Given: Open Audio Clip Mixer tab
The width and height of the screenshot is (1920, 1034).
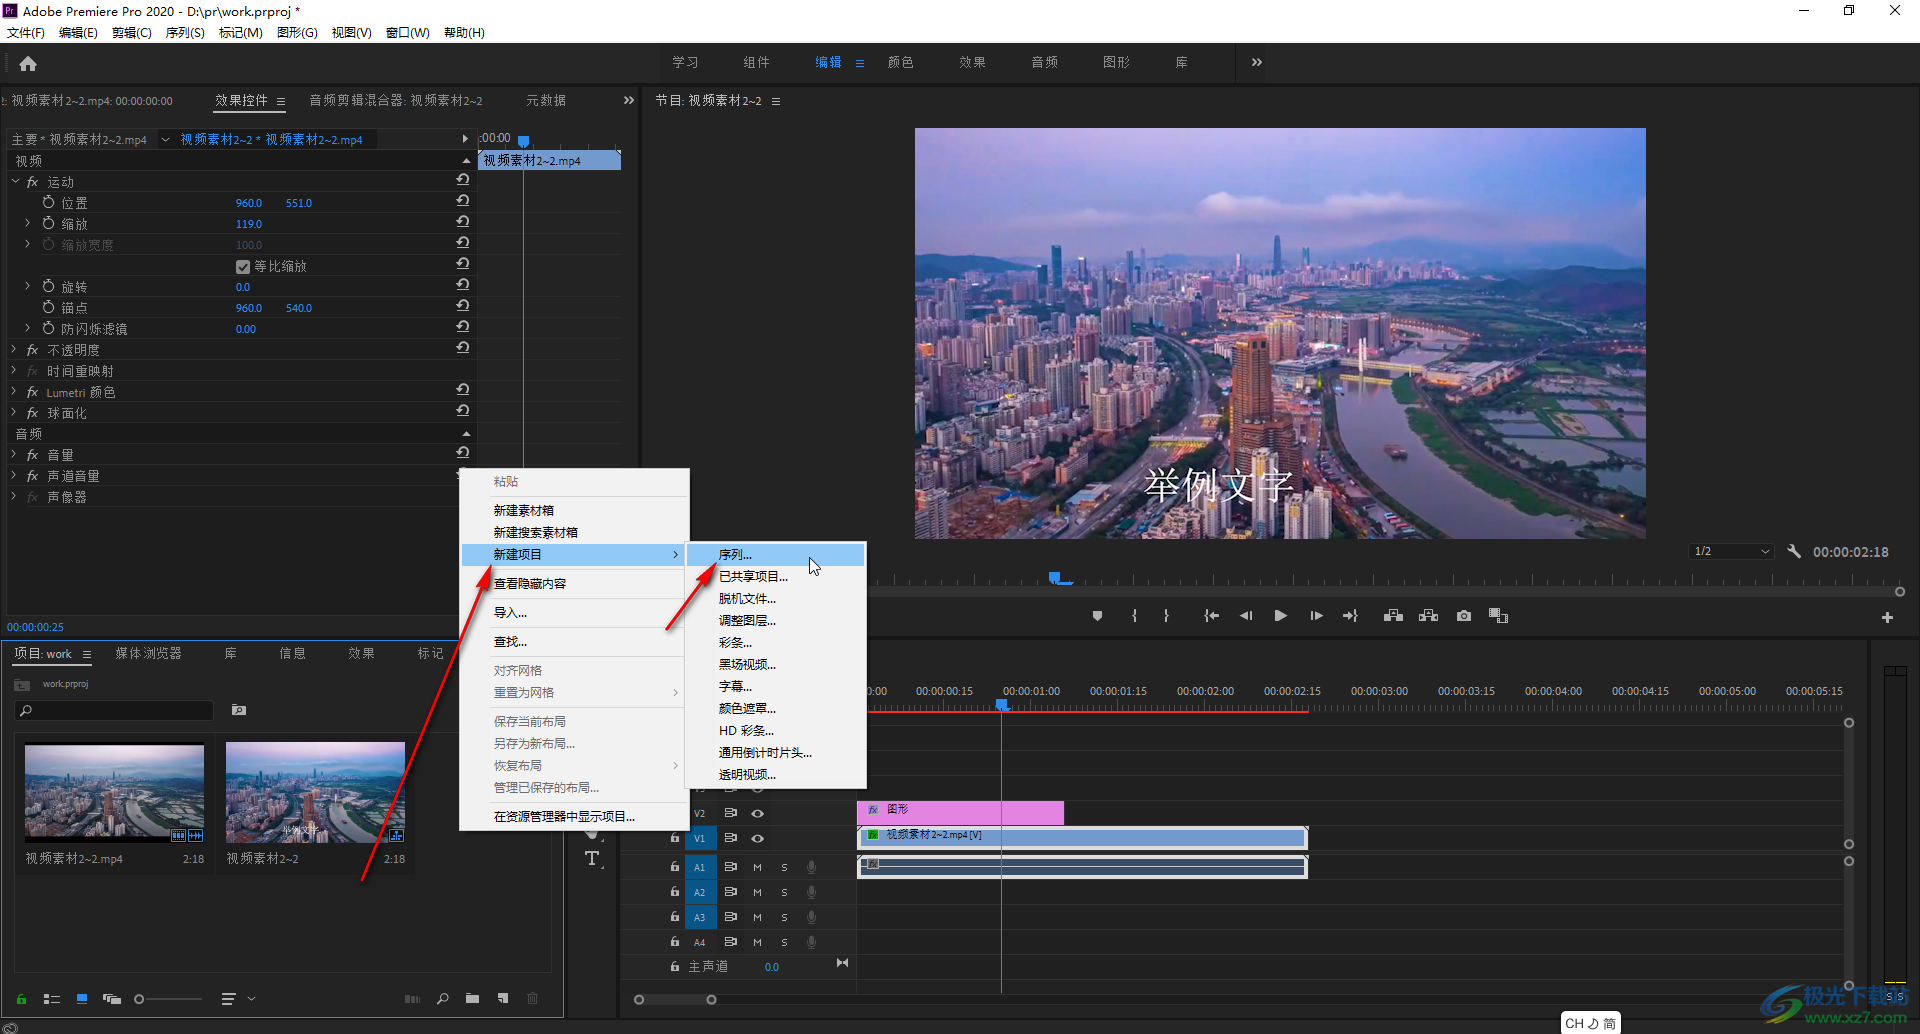Looking at the screenshot, I should (x=396, y=100).
